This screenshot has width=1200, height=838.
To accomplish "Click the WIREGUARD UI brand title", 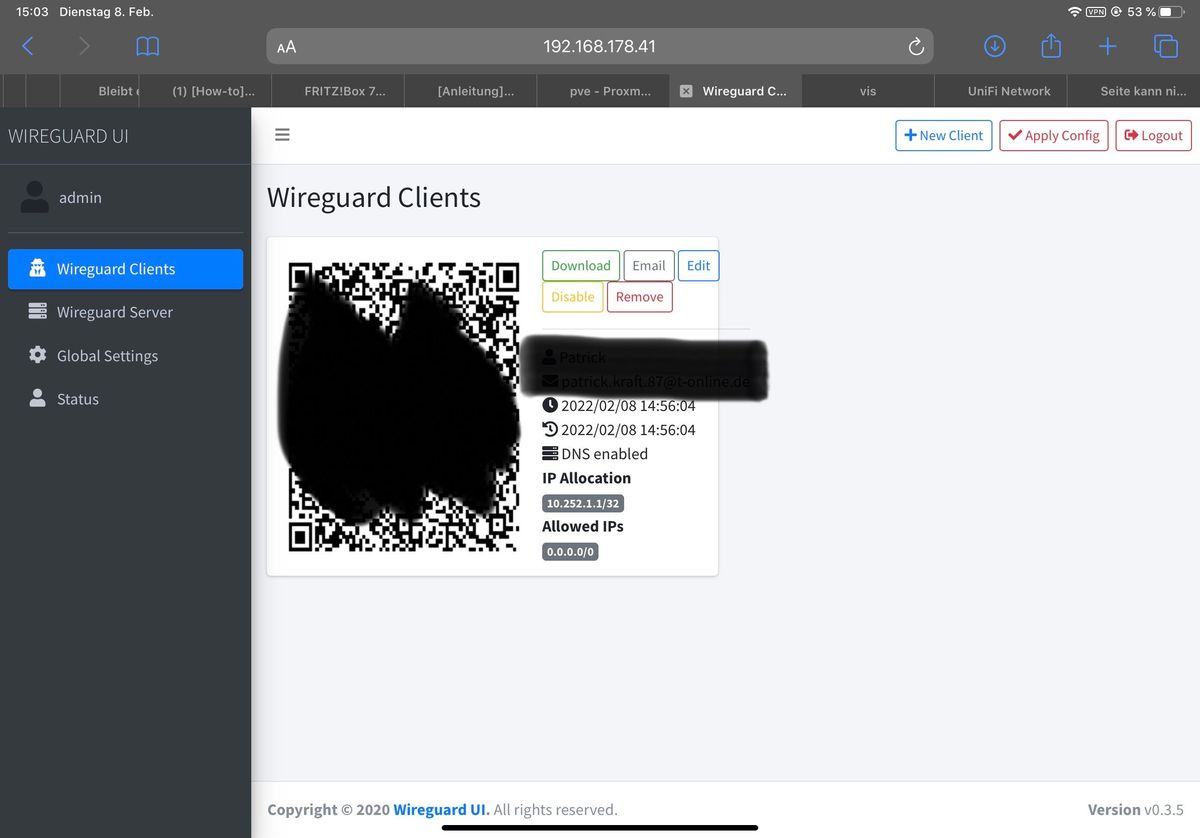I will (69, 136).
